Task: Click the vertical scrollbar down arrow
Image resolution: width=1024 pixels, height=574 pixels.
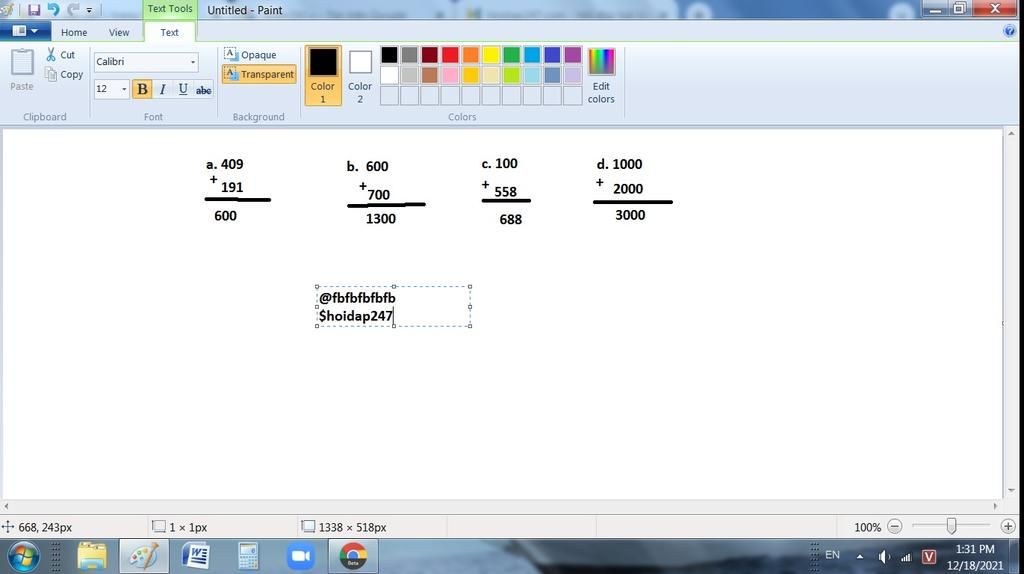Action: coord(1011,490)
